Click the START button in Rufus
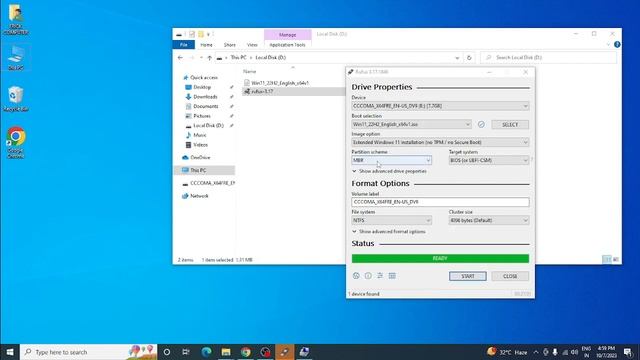 click(x=468, y=276)
